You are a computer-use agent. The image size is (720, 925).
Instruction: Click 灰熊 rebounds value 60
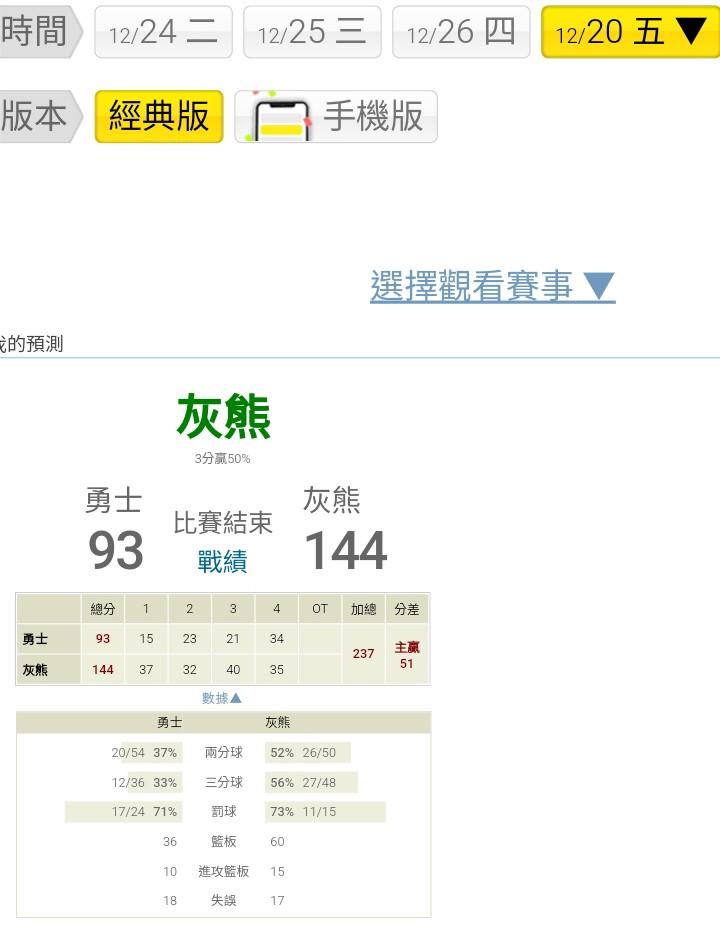277,842
